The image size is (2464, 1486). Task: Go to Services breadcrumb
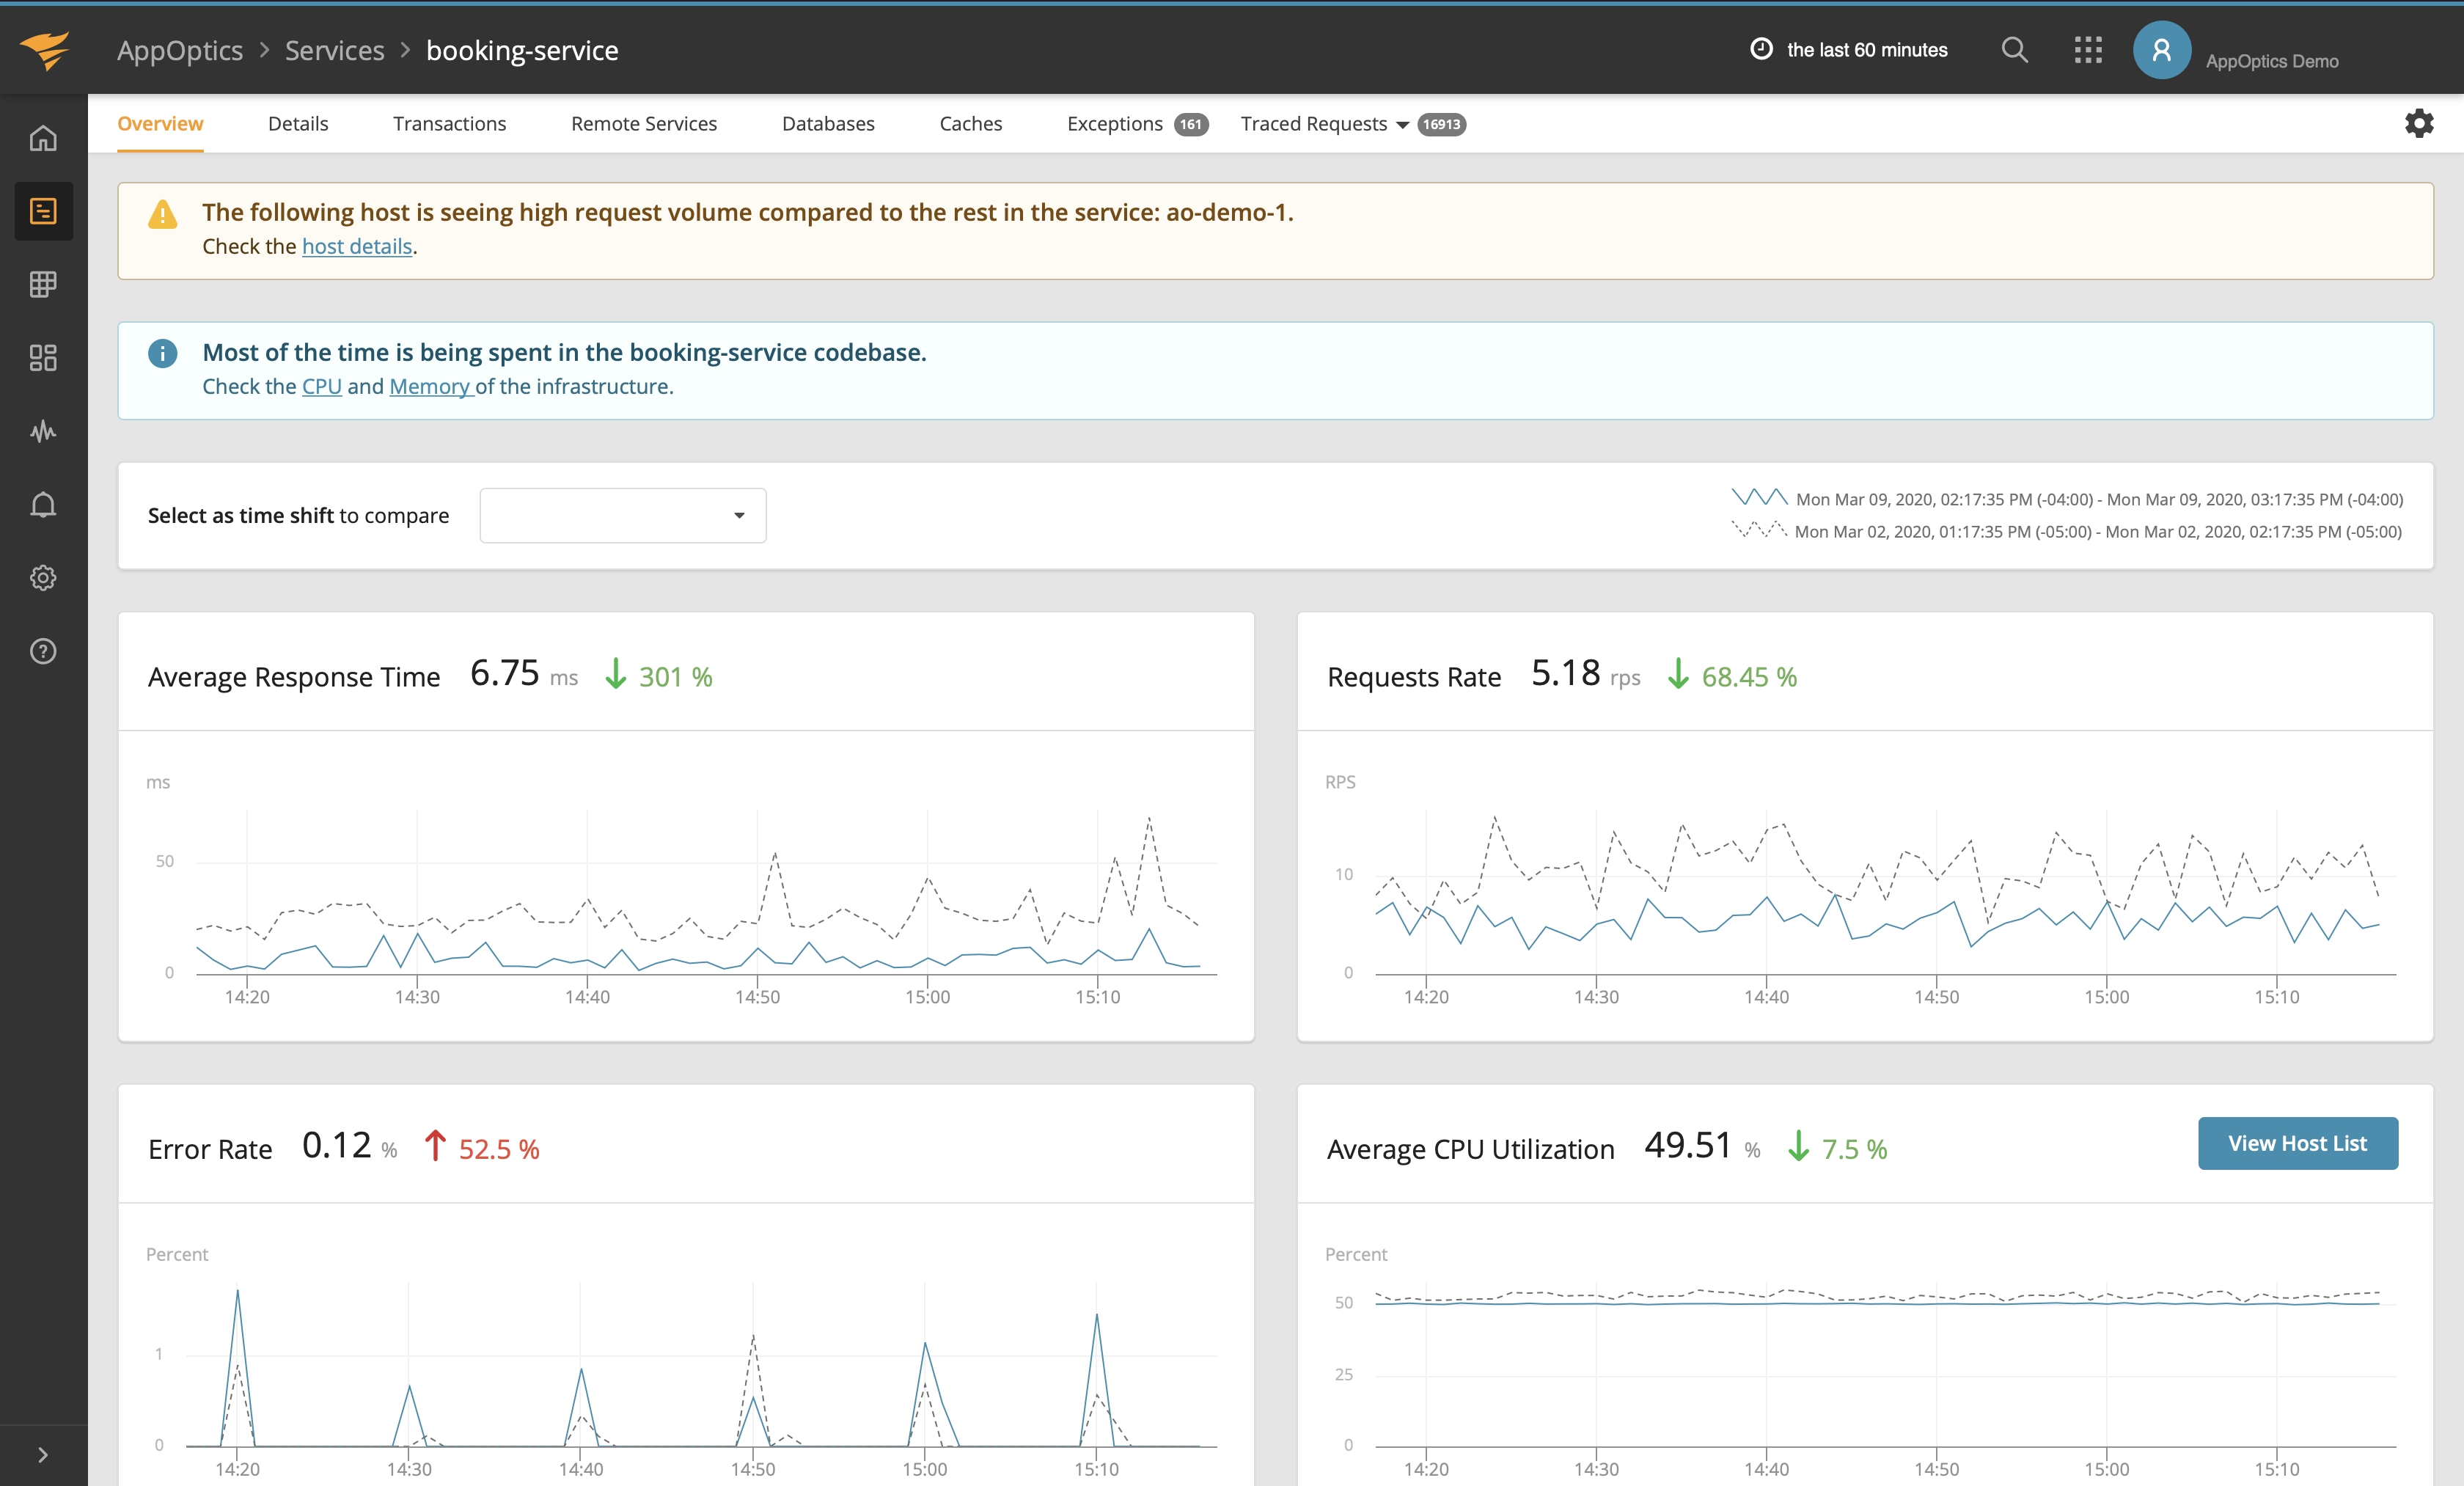click(334, 50)
